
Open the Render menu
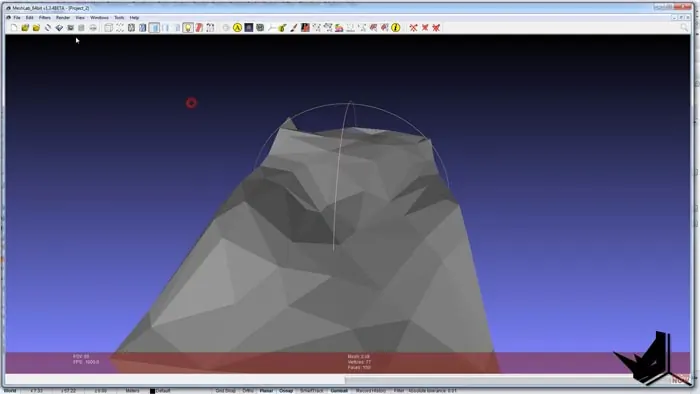(x=62, y=17)
